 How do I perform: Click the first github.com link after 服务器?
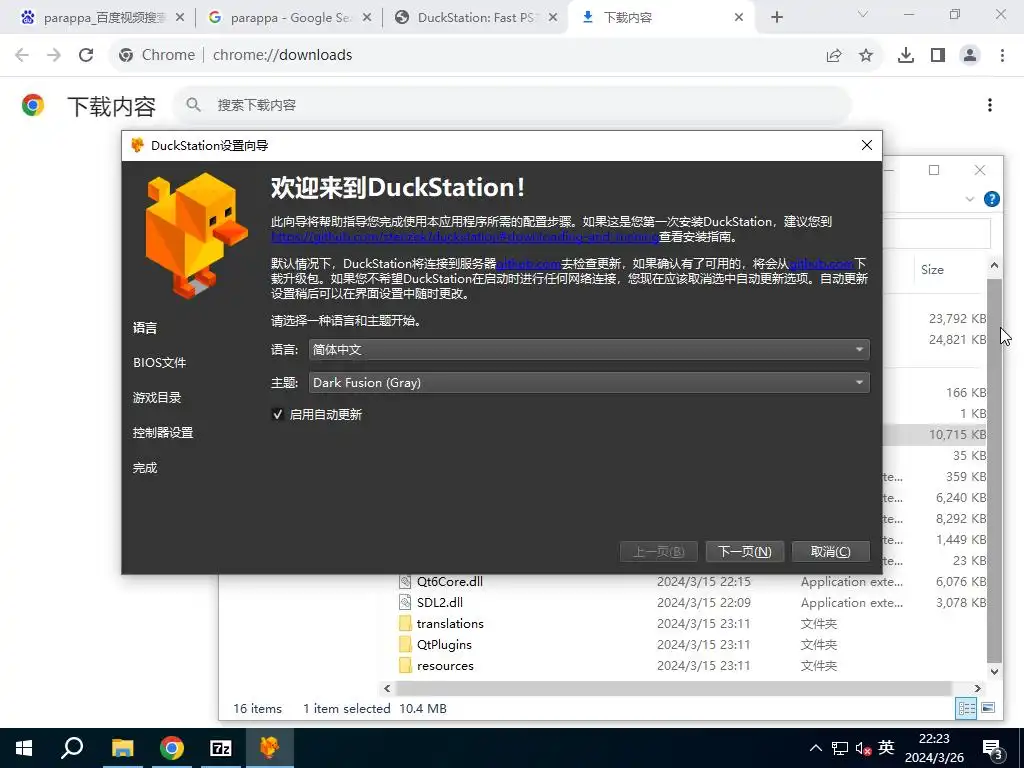point(528,263)
